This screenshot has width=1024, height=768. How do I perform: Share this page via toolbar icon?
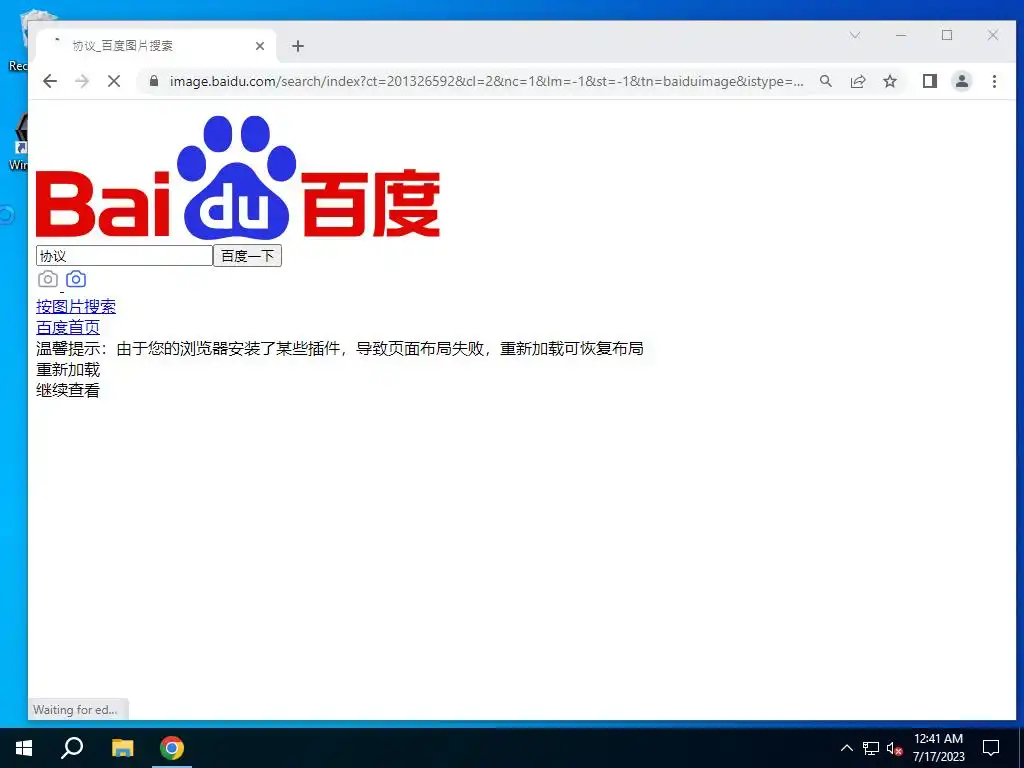(858, 81)
